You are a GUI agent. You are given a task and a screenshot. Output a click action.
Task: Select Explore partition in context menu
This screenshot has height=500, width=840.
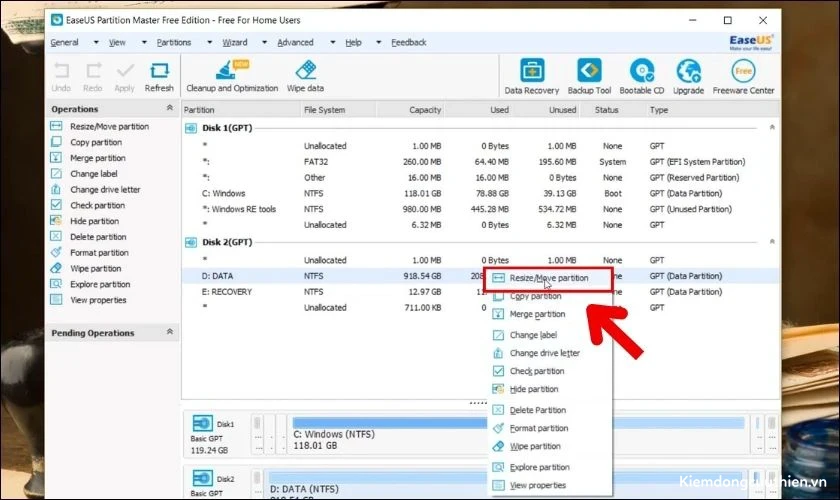pos(550,467)
